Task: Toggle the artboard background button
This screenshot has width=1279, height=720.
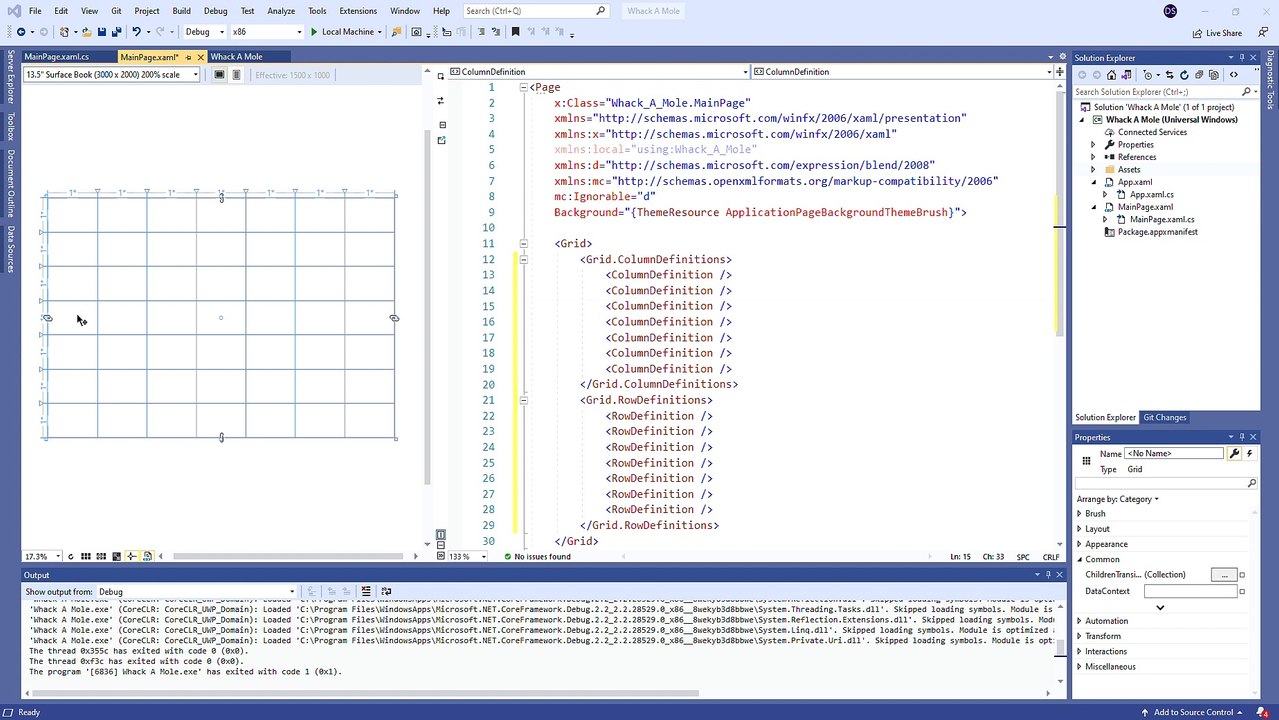Action: point(117,556)
